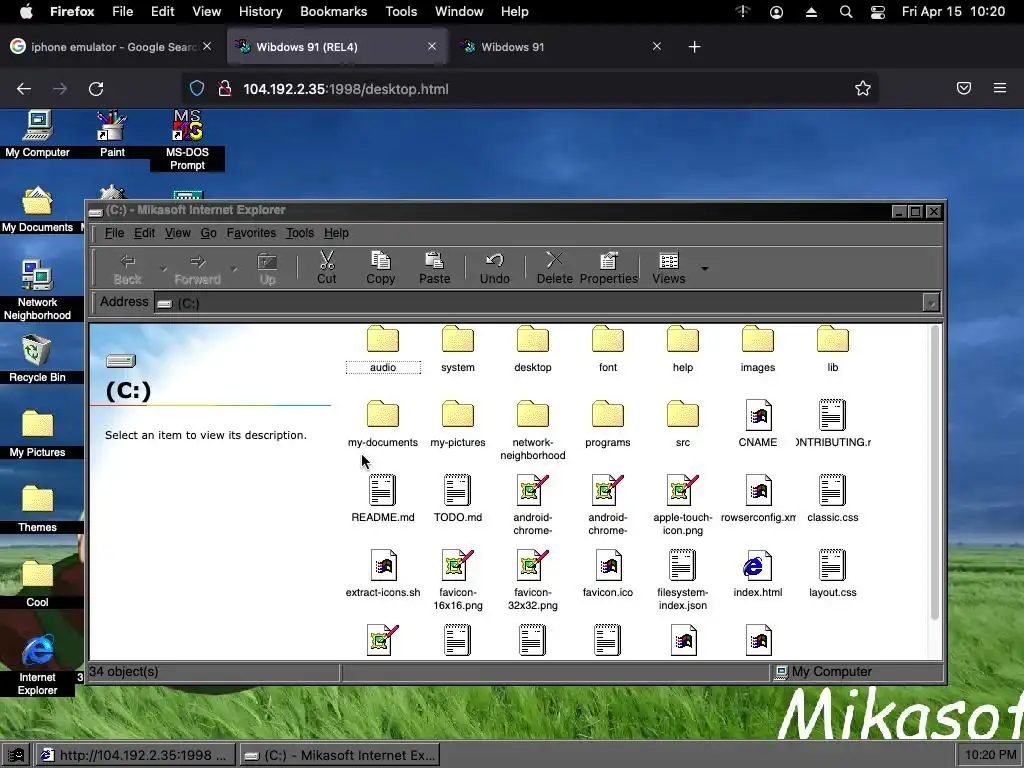Open Firefox hamburger application menu
Screen dimensions: 1024x768
click(x=1000, y=88)
